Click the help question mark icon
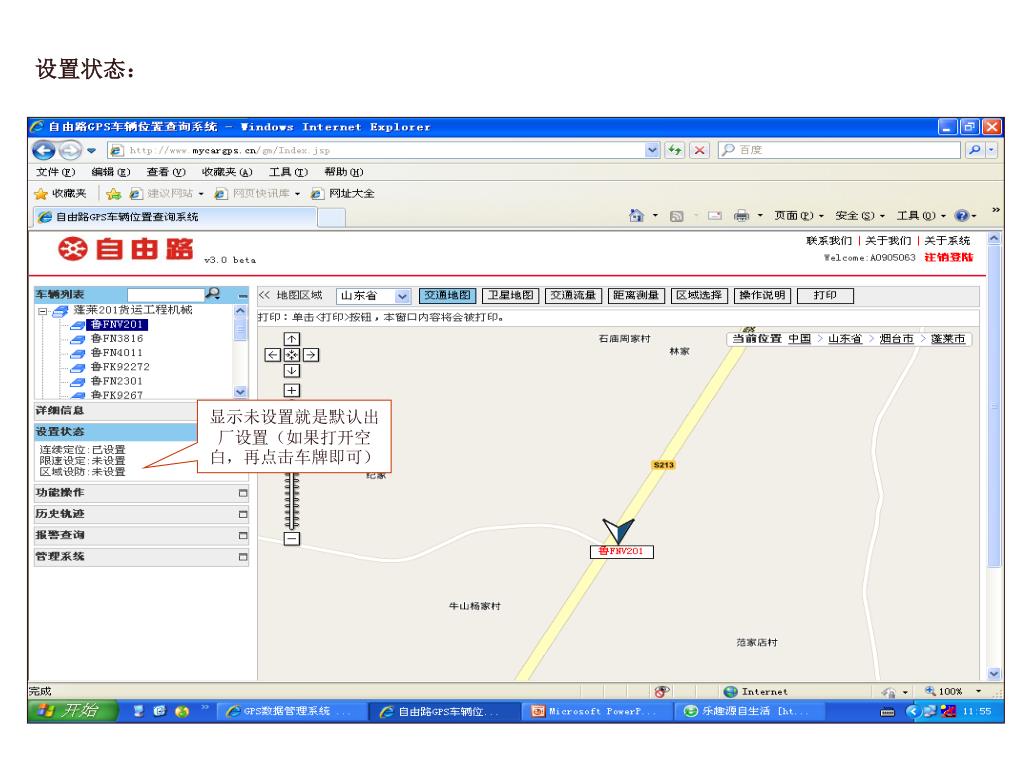1024x768 pixels. pos(962,216)
